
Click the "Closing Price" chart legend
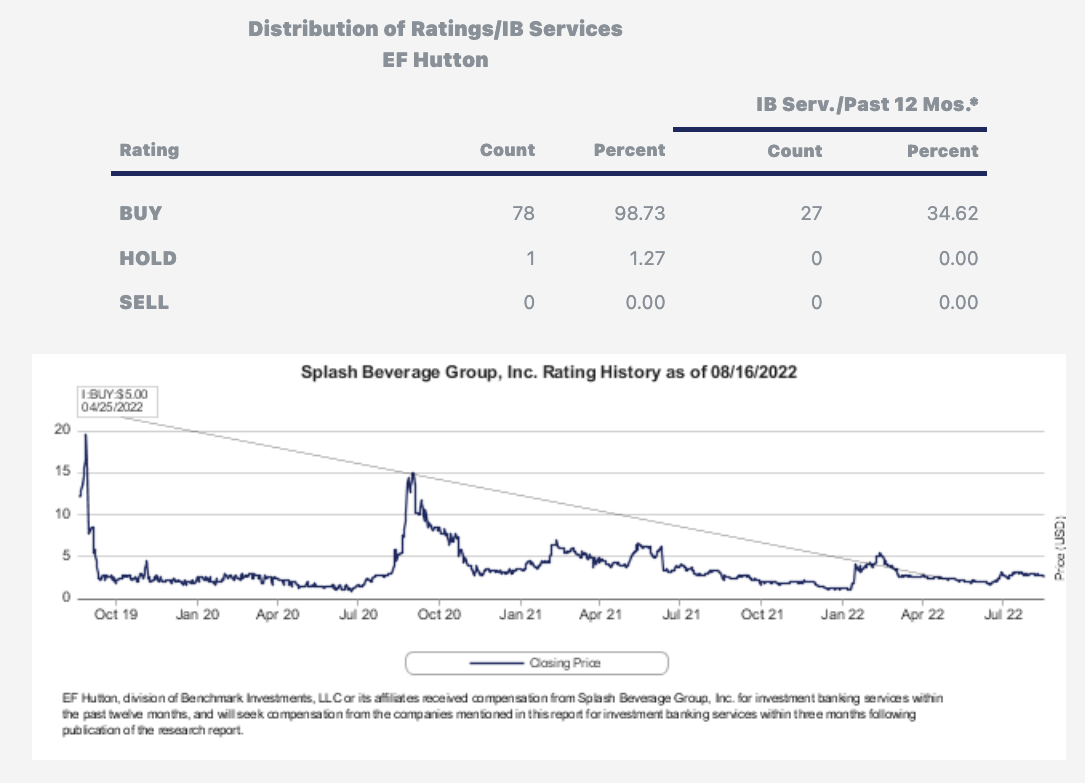536,663
